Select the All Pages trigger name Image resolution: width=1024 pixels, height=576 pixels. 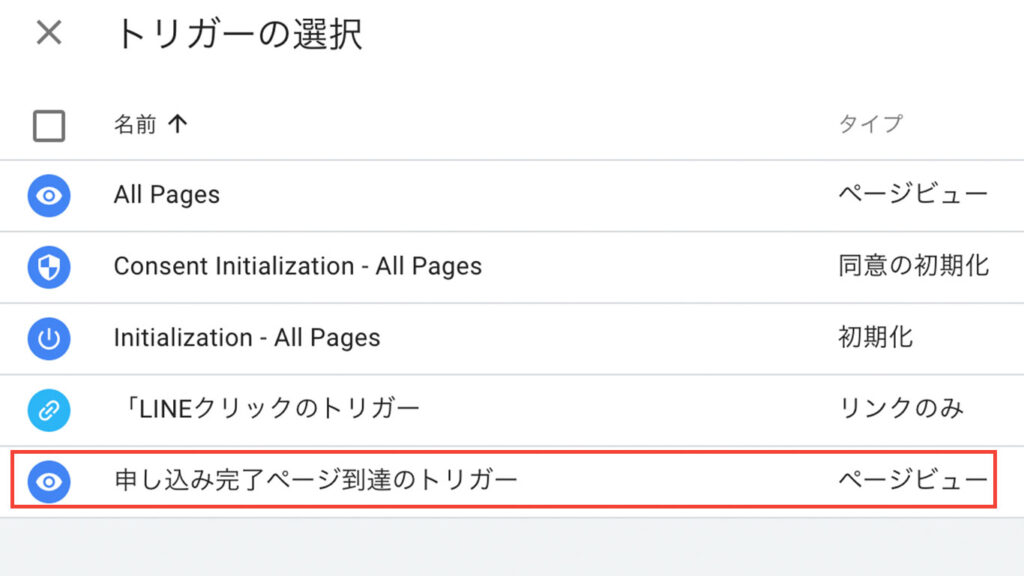(167, 195)
